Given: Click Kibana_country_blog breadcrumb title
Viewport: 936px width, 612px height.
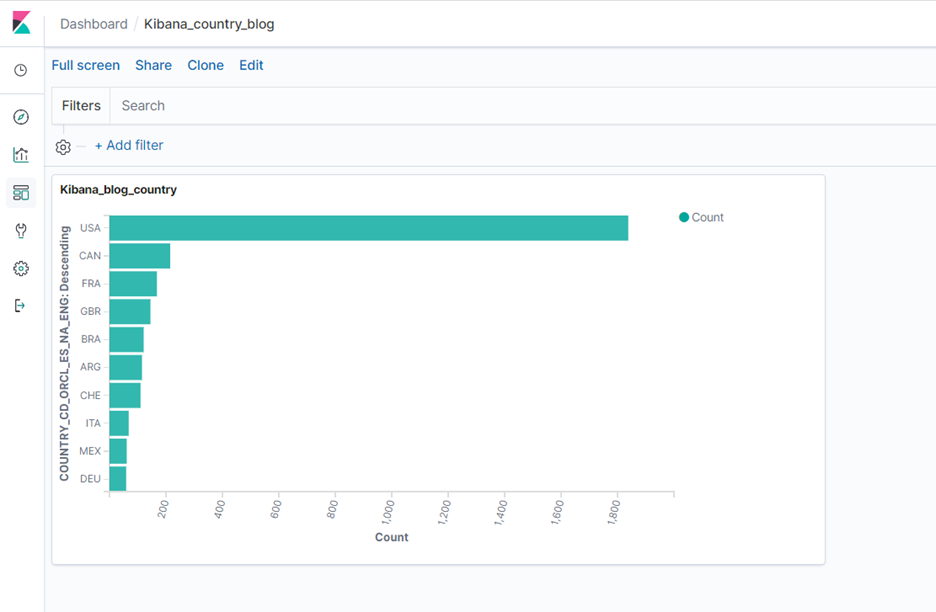Looking at the screenshot, I should click(209, 24).
